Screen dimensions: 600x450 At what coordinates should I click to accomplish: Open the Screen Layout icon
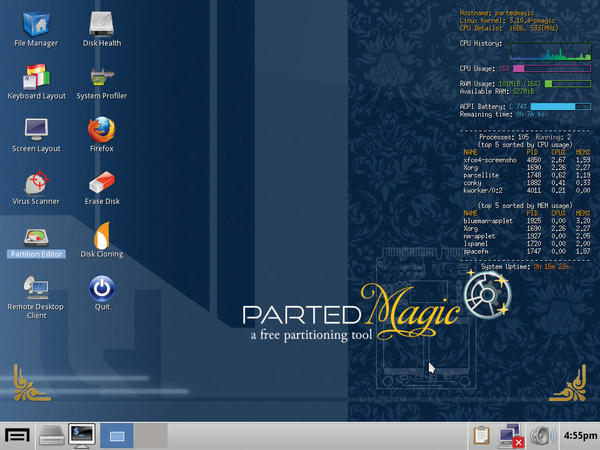[36, 135]
